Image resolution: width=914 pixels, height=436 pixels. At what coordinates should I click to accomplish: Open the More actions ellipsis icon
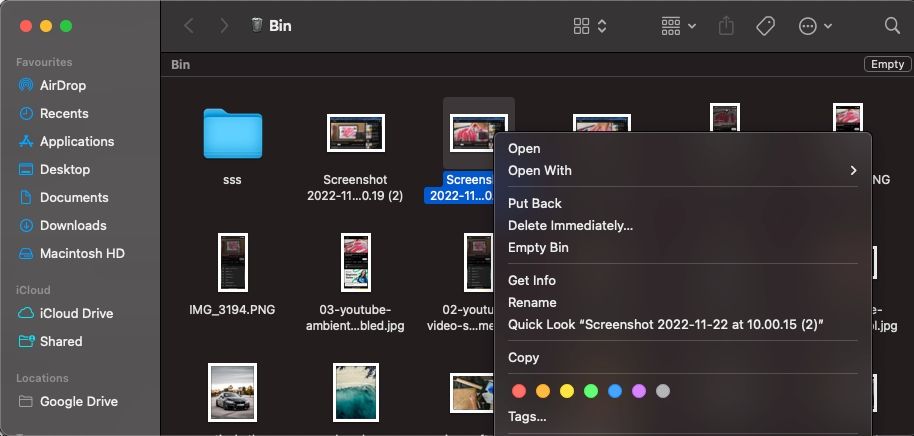coord(807,26)
